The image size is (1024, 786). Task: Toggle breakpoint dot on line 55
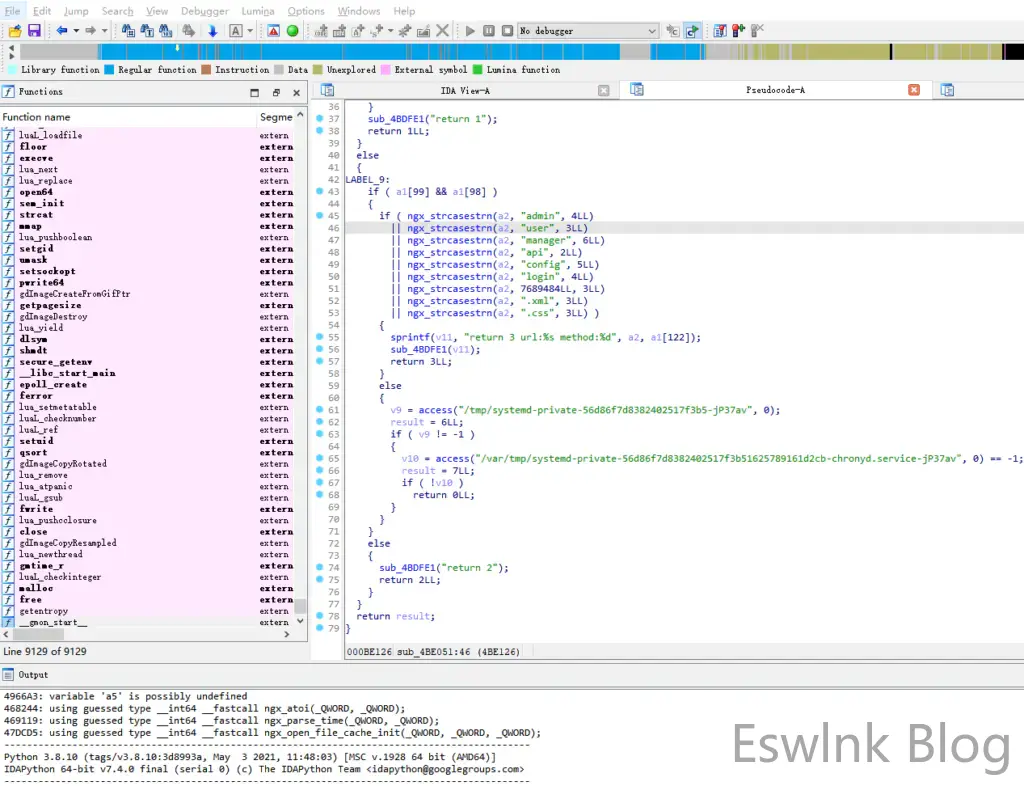[320, 338]
